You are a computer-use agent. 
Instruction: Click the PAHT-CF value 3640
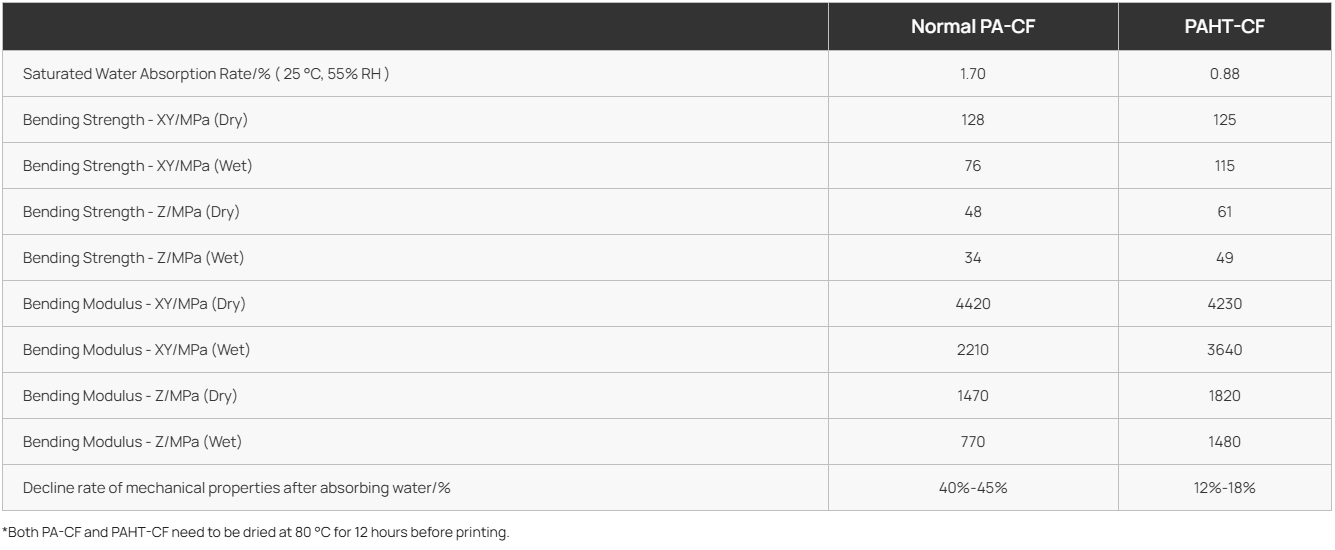[x=1224, y=350]
